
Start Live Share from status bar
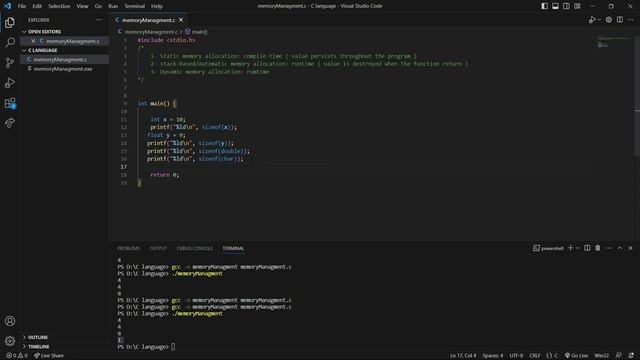[49, 356]
